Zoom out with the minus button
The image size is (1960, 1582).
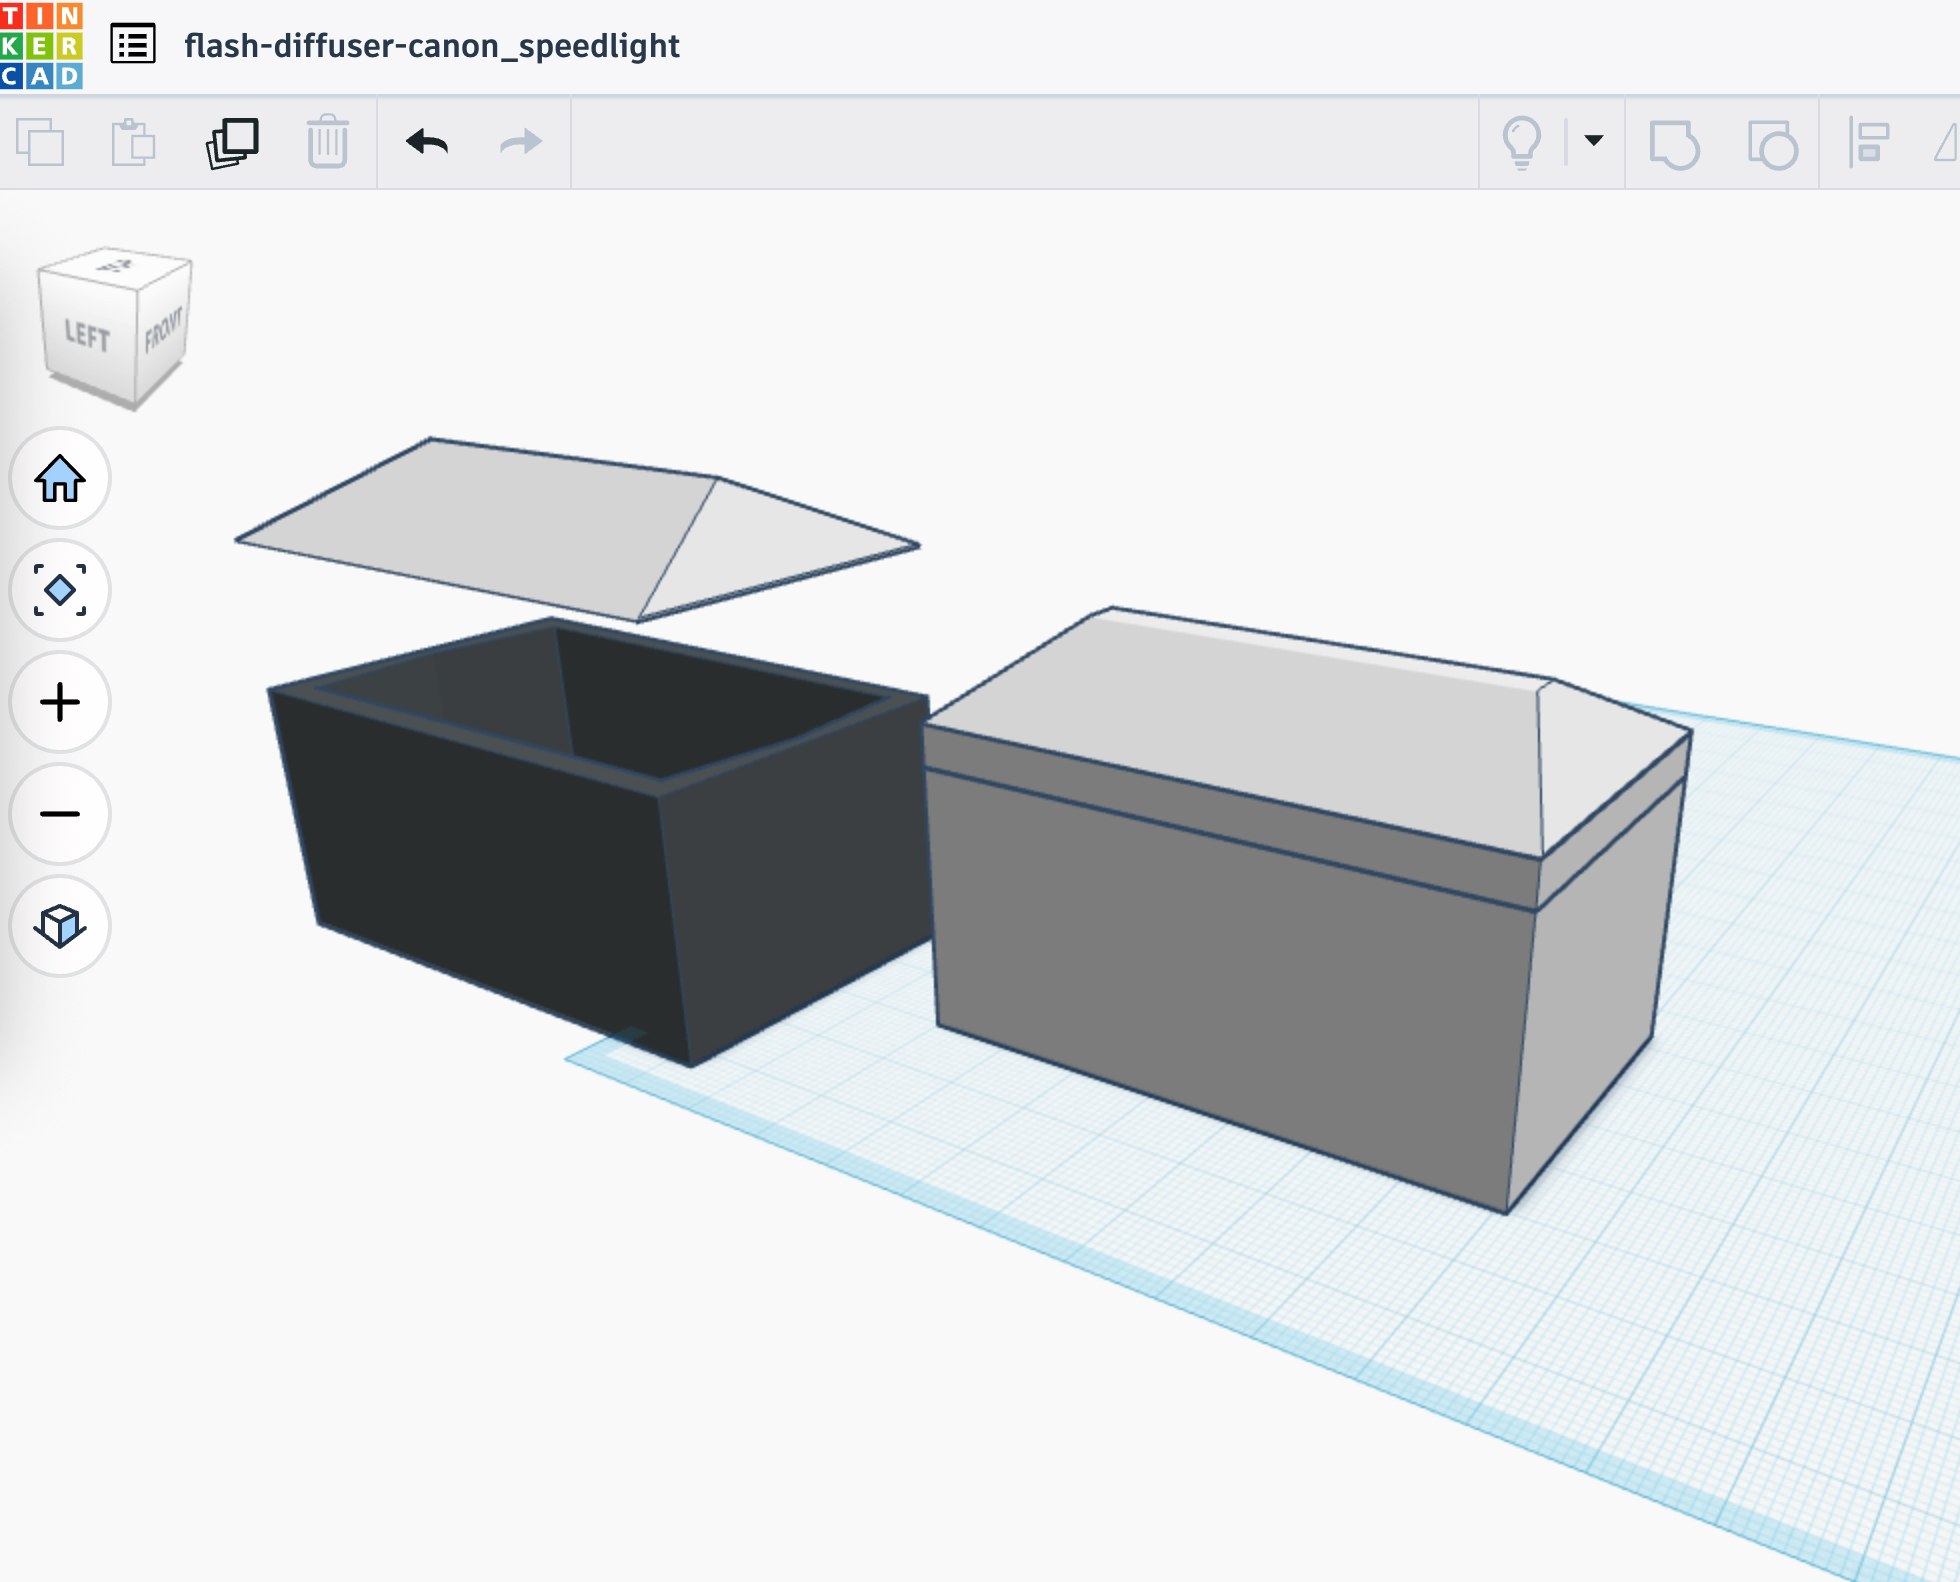[60, 814]
